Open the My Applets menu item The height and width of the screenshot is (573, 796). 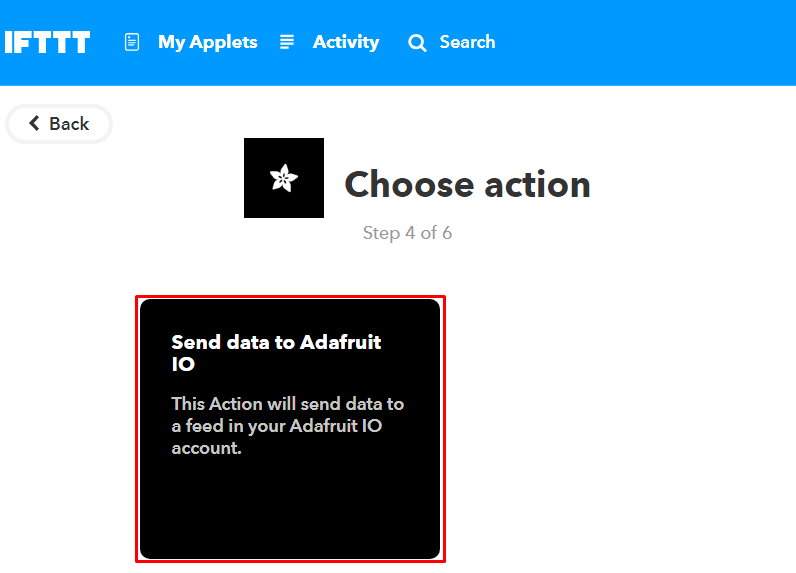point(207,42)
